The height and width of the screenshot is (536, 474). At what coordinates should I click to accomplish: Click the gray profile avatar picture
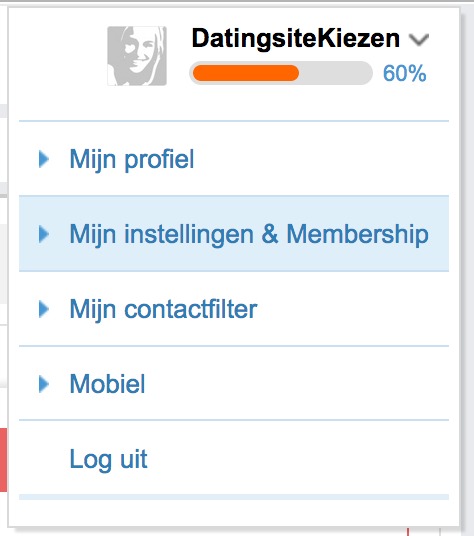[137, 56]
